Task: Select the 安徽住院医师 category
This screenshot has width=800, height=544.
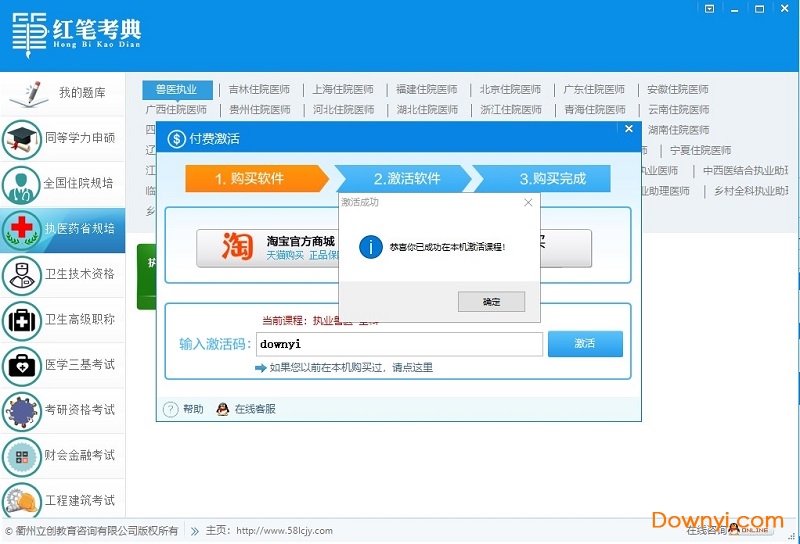Action: (678, 90)
